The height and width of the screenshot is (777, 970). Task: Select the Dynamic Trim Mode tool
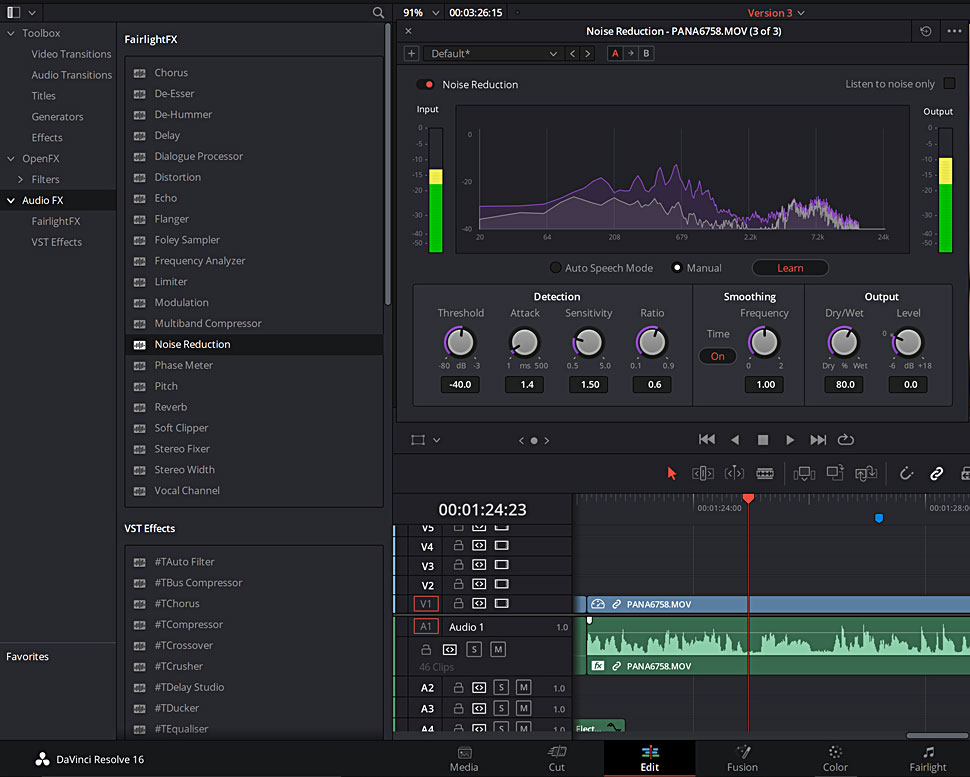[x=734, y=473]
